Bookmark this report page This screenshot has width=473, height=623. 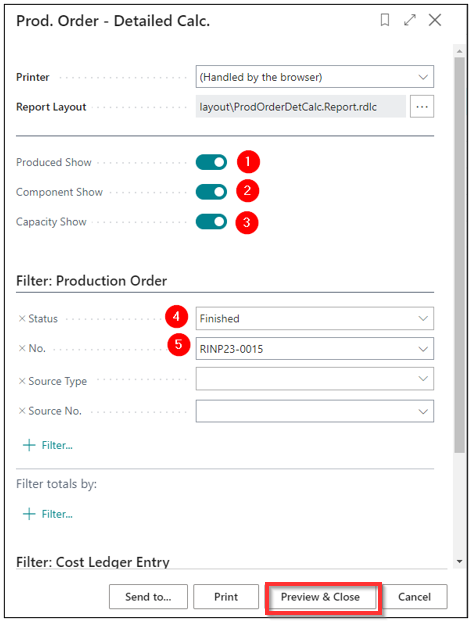point(385,20)
